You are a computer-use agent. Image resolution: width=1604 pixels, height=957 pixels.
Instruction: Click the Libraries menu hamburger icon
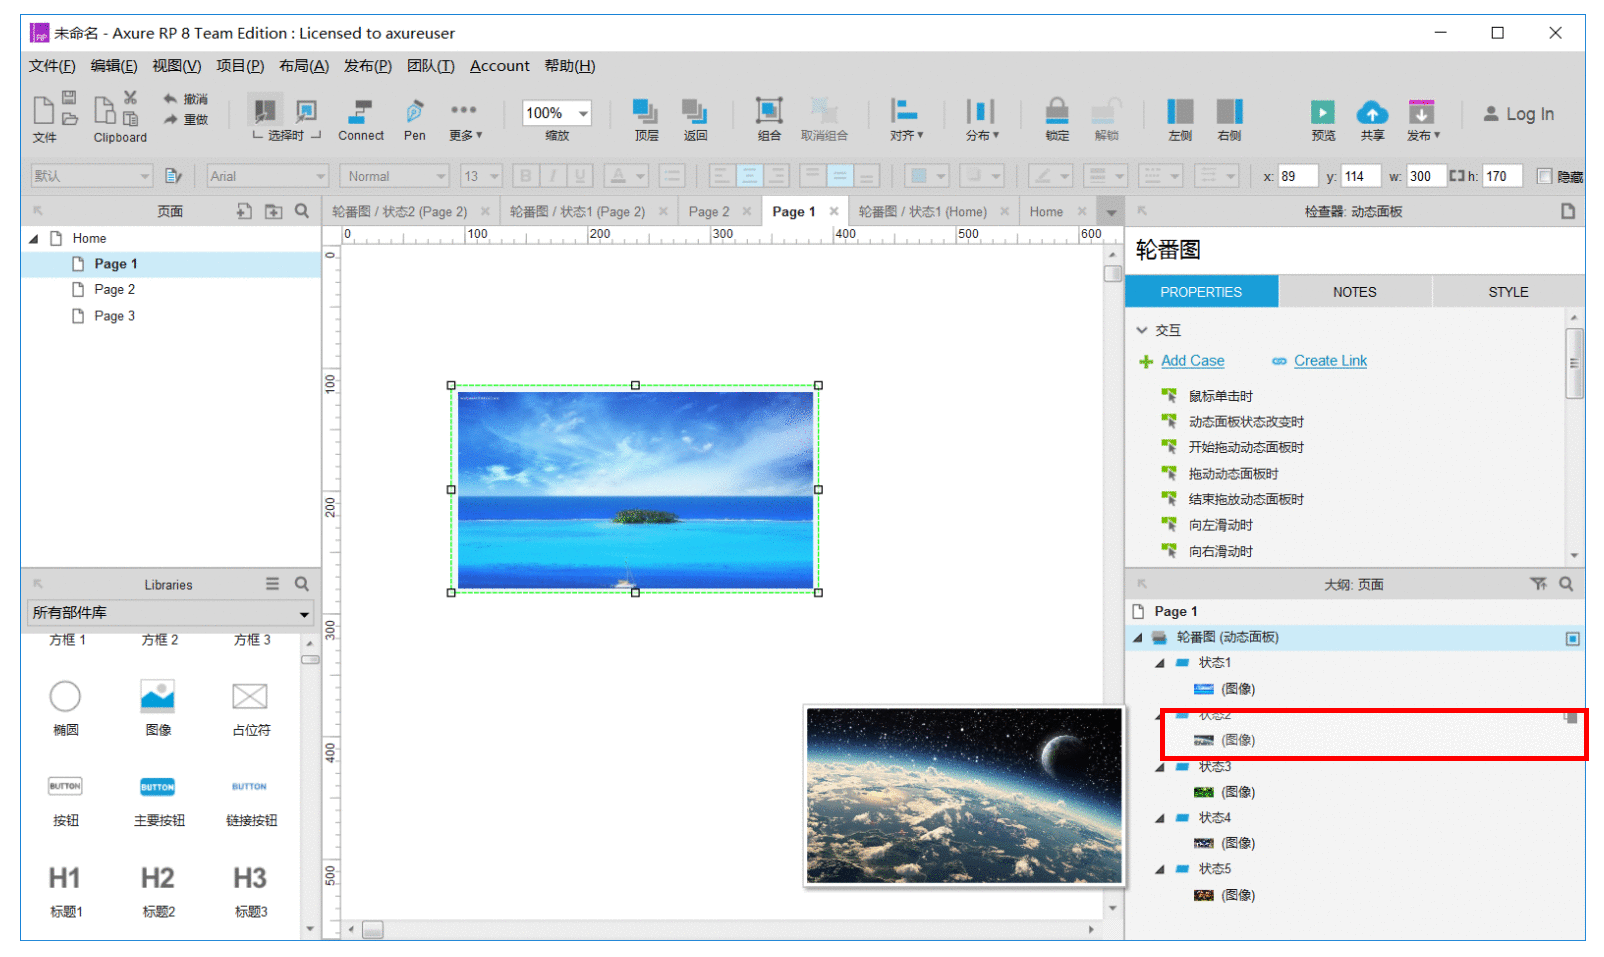pyautogui.click(x=272, y=584)
